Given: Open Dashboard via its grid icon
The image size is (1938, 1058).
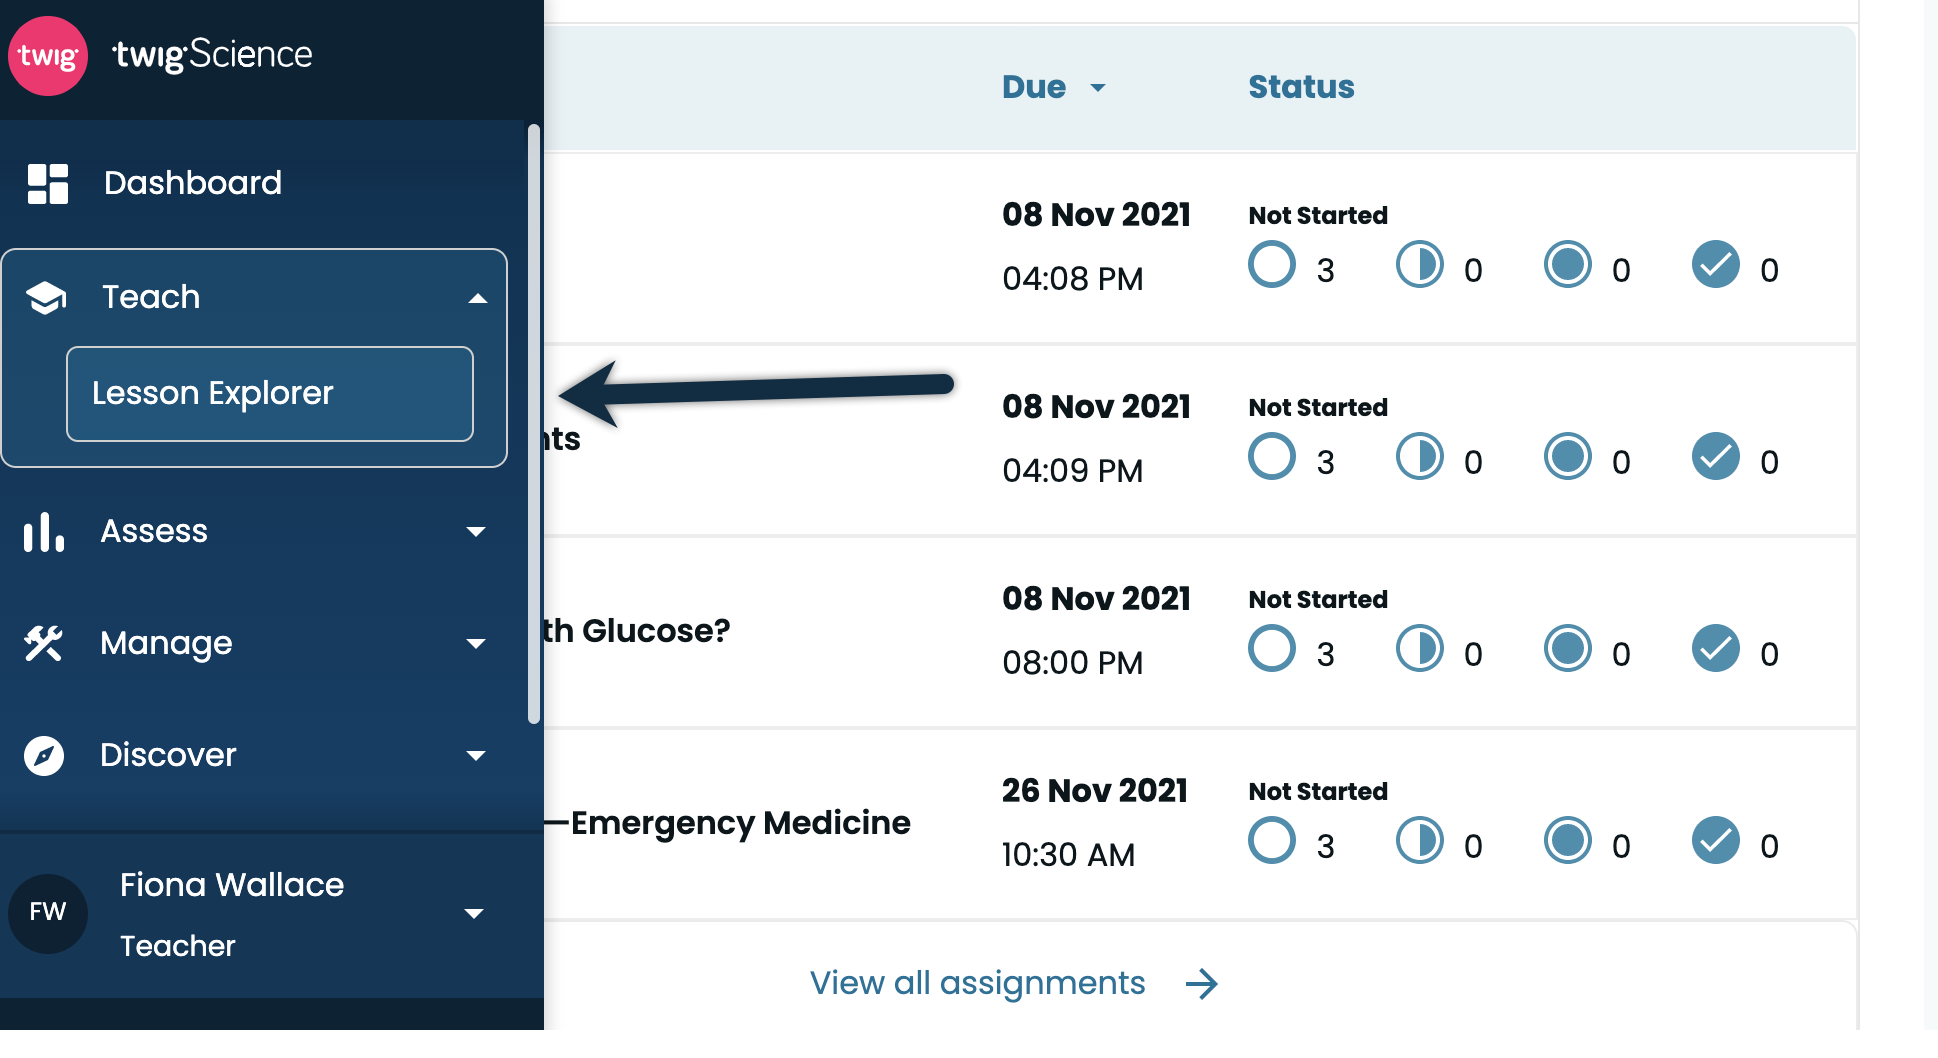Looking at the screenshot, I should (48, 184).
